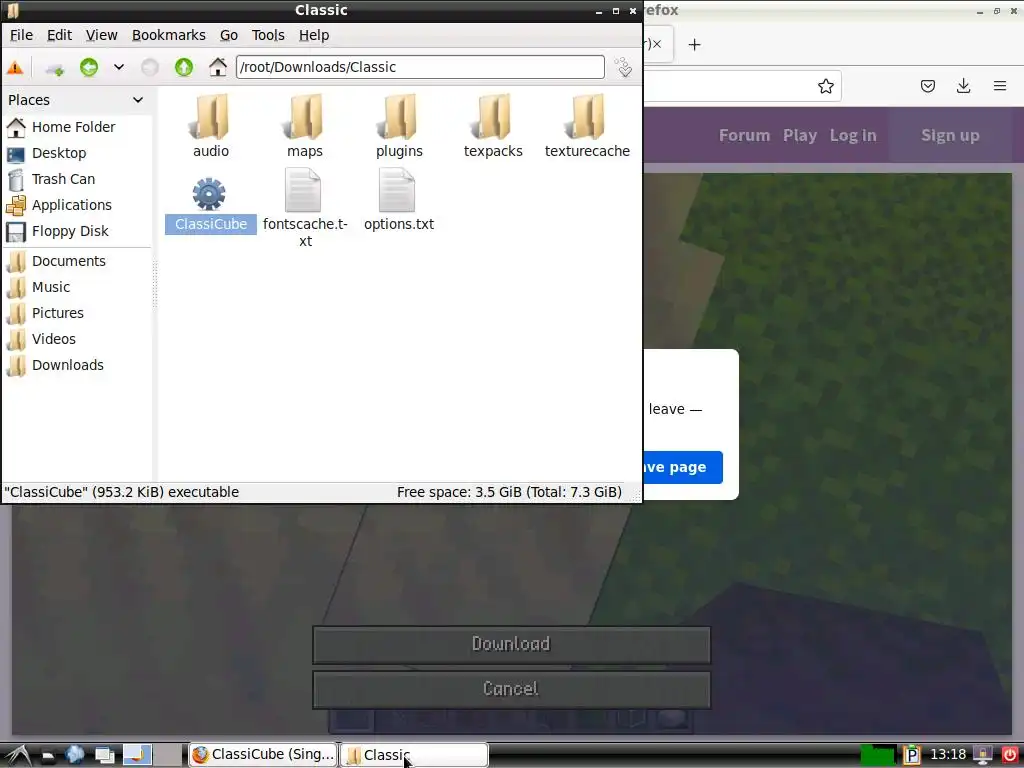The image size is (1024, 768).
Task: Open the audio folder
Action: click(x=210, y=125)
